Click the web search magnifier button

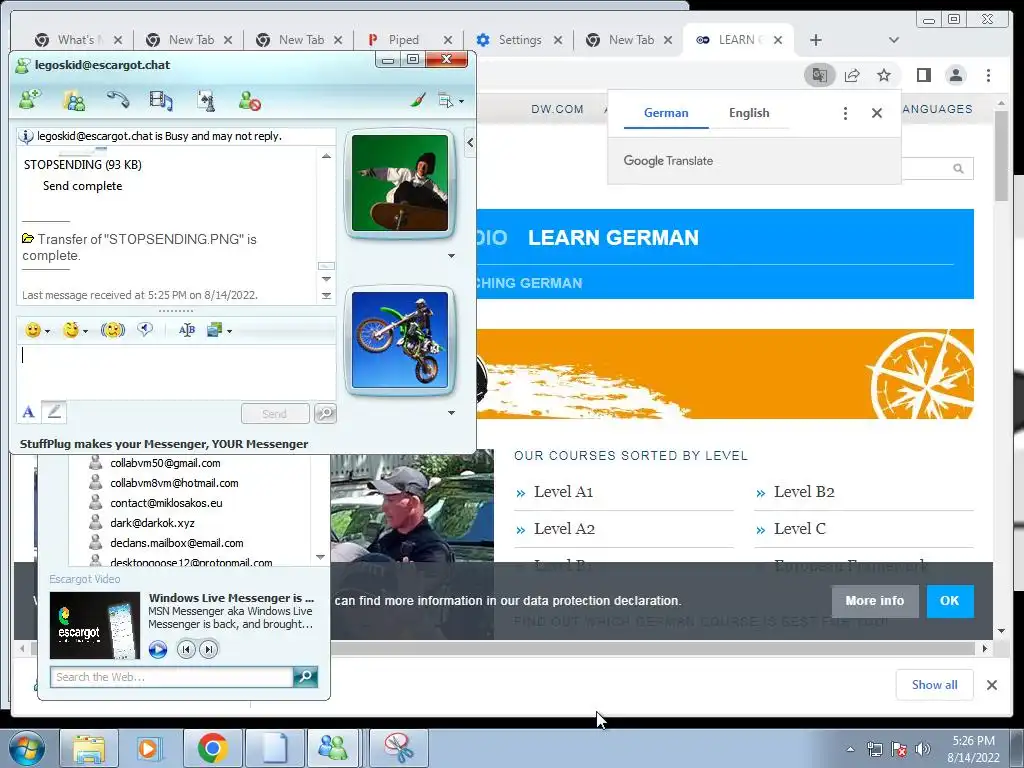pos(306,677)
